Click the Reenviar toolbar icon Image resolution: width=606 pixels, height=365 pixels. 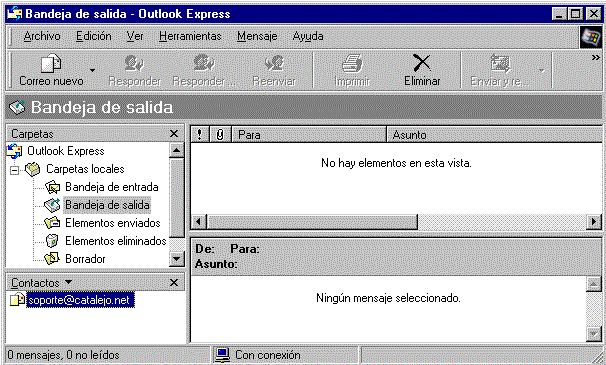274,63
